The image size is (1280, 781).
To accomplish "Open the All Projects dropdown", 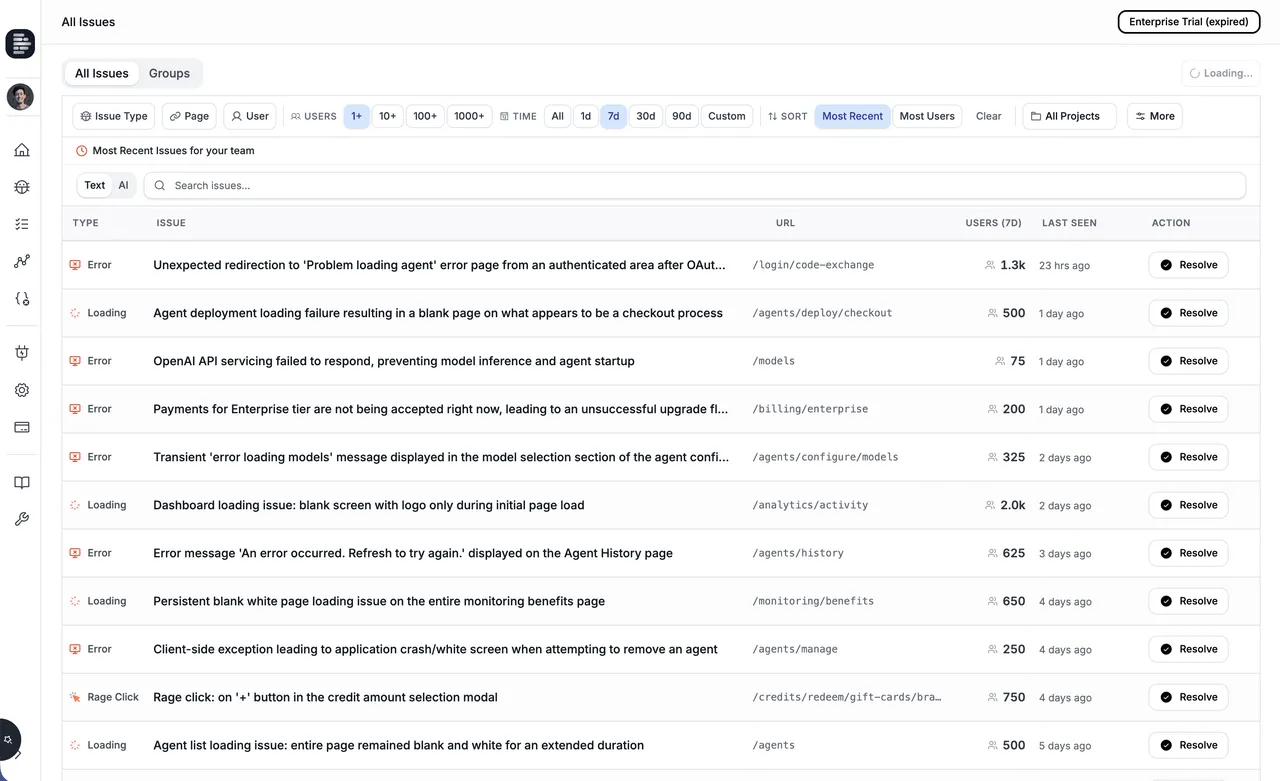I will [x=1069, y=116].
